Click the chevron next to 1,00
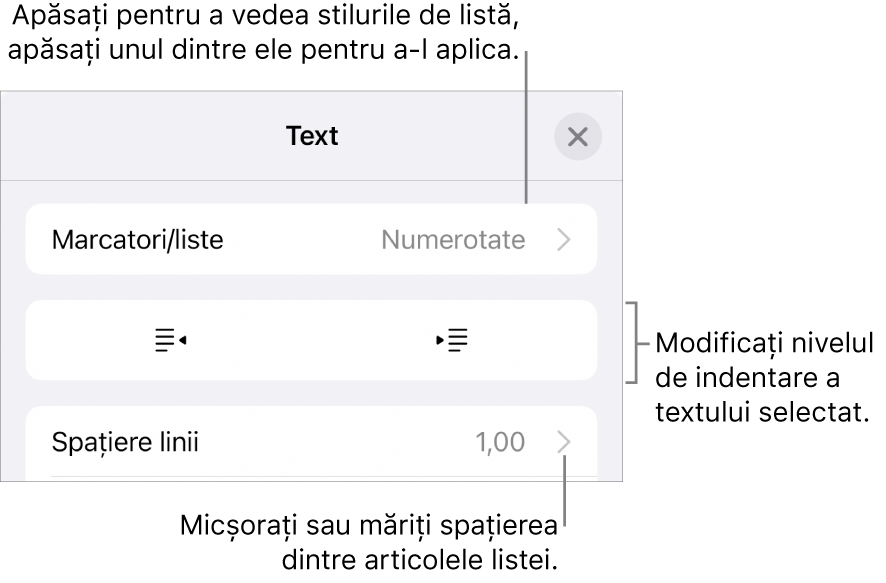 coord(566,442)
